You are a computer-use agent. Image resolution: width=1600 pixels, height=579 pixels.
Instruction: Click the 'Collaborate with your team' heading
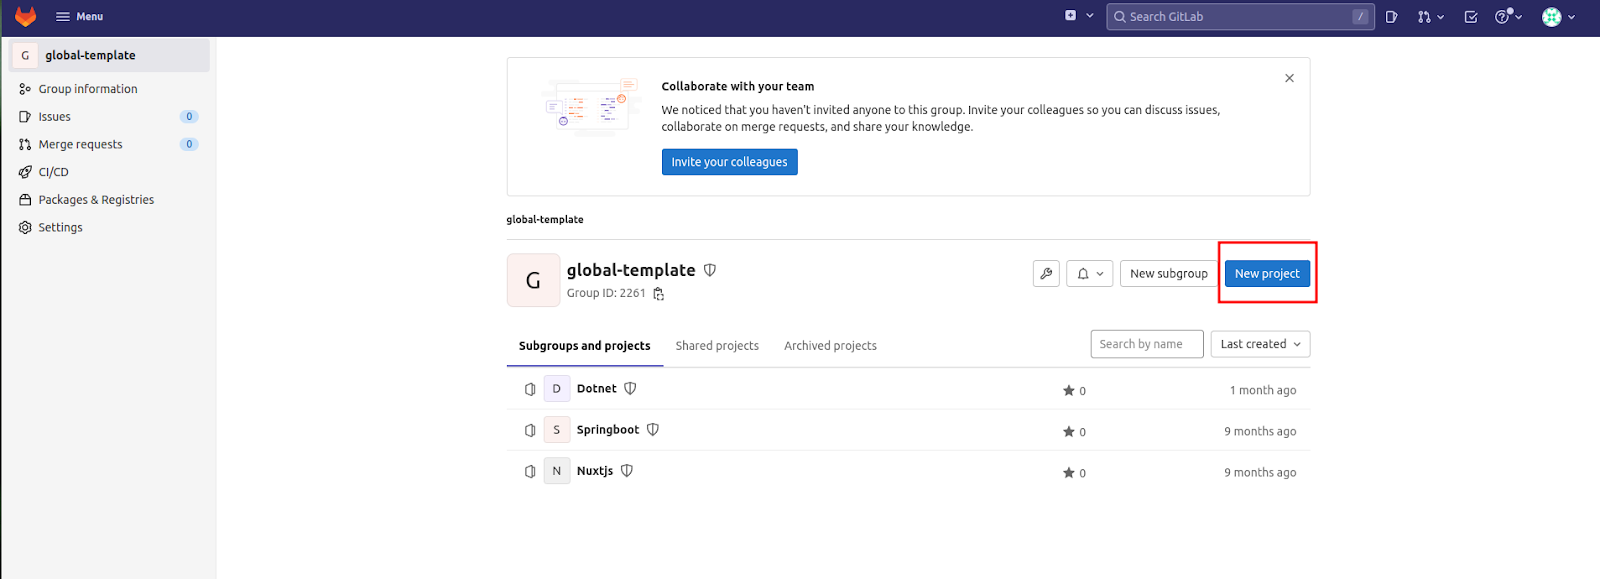738,87
